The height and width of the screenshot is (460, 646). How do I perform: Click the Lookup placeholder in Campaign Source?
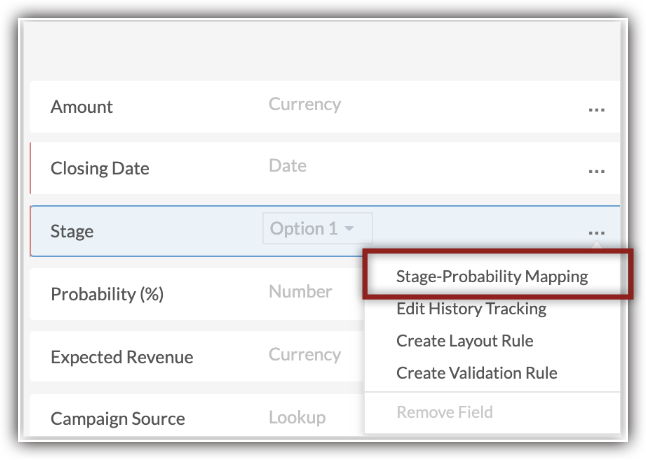[297, 416]
